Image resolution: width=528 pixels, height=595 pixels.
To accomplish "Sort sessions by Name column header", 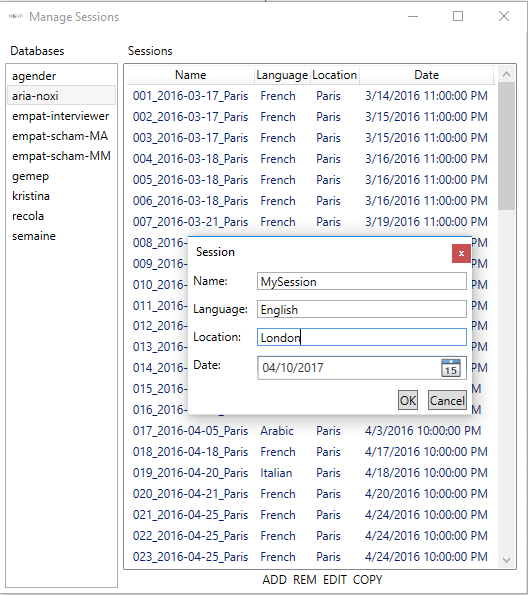I will (191, 75).
